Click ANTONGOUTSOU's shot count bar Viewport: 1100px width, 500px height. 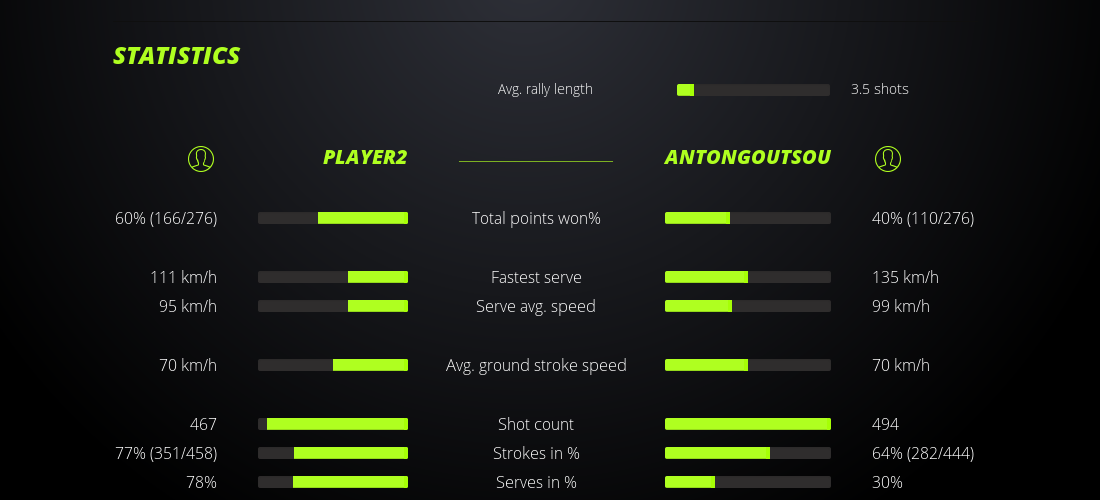pos(747,424)
